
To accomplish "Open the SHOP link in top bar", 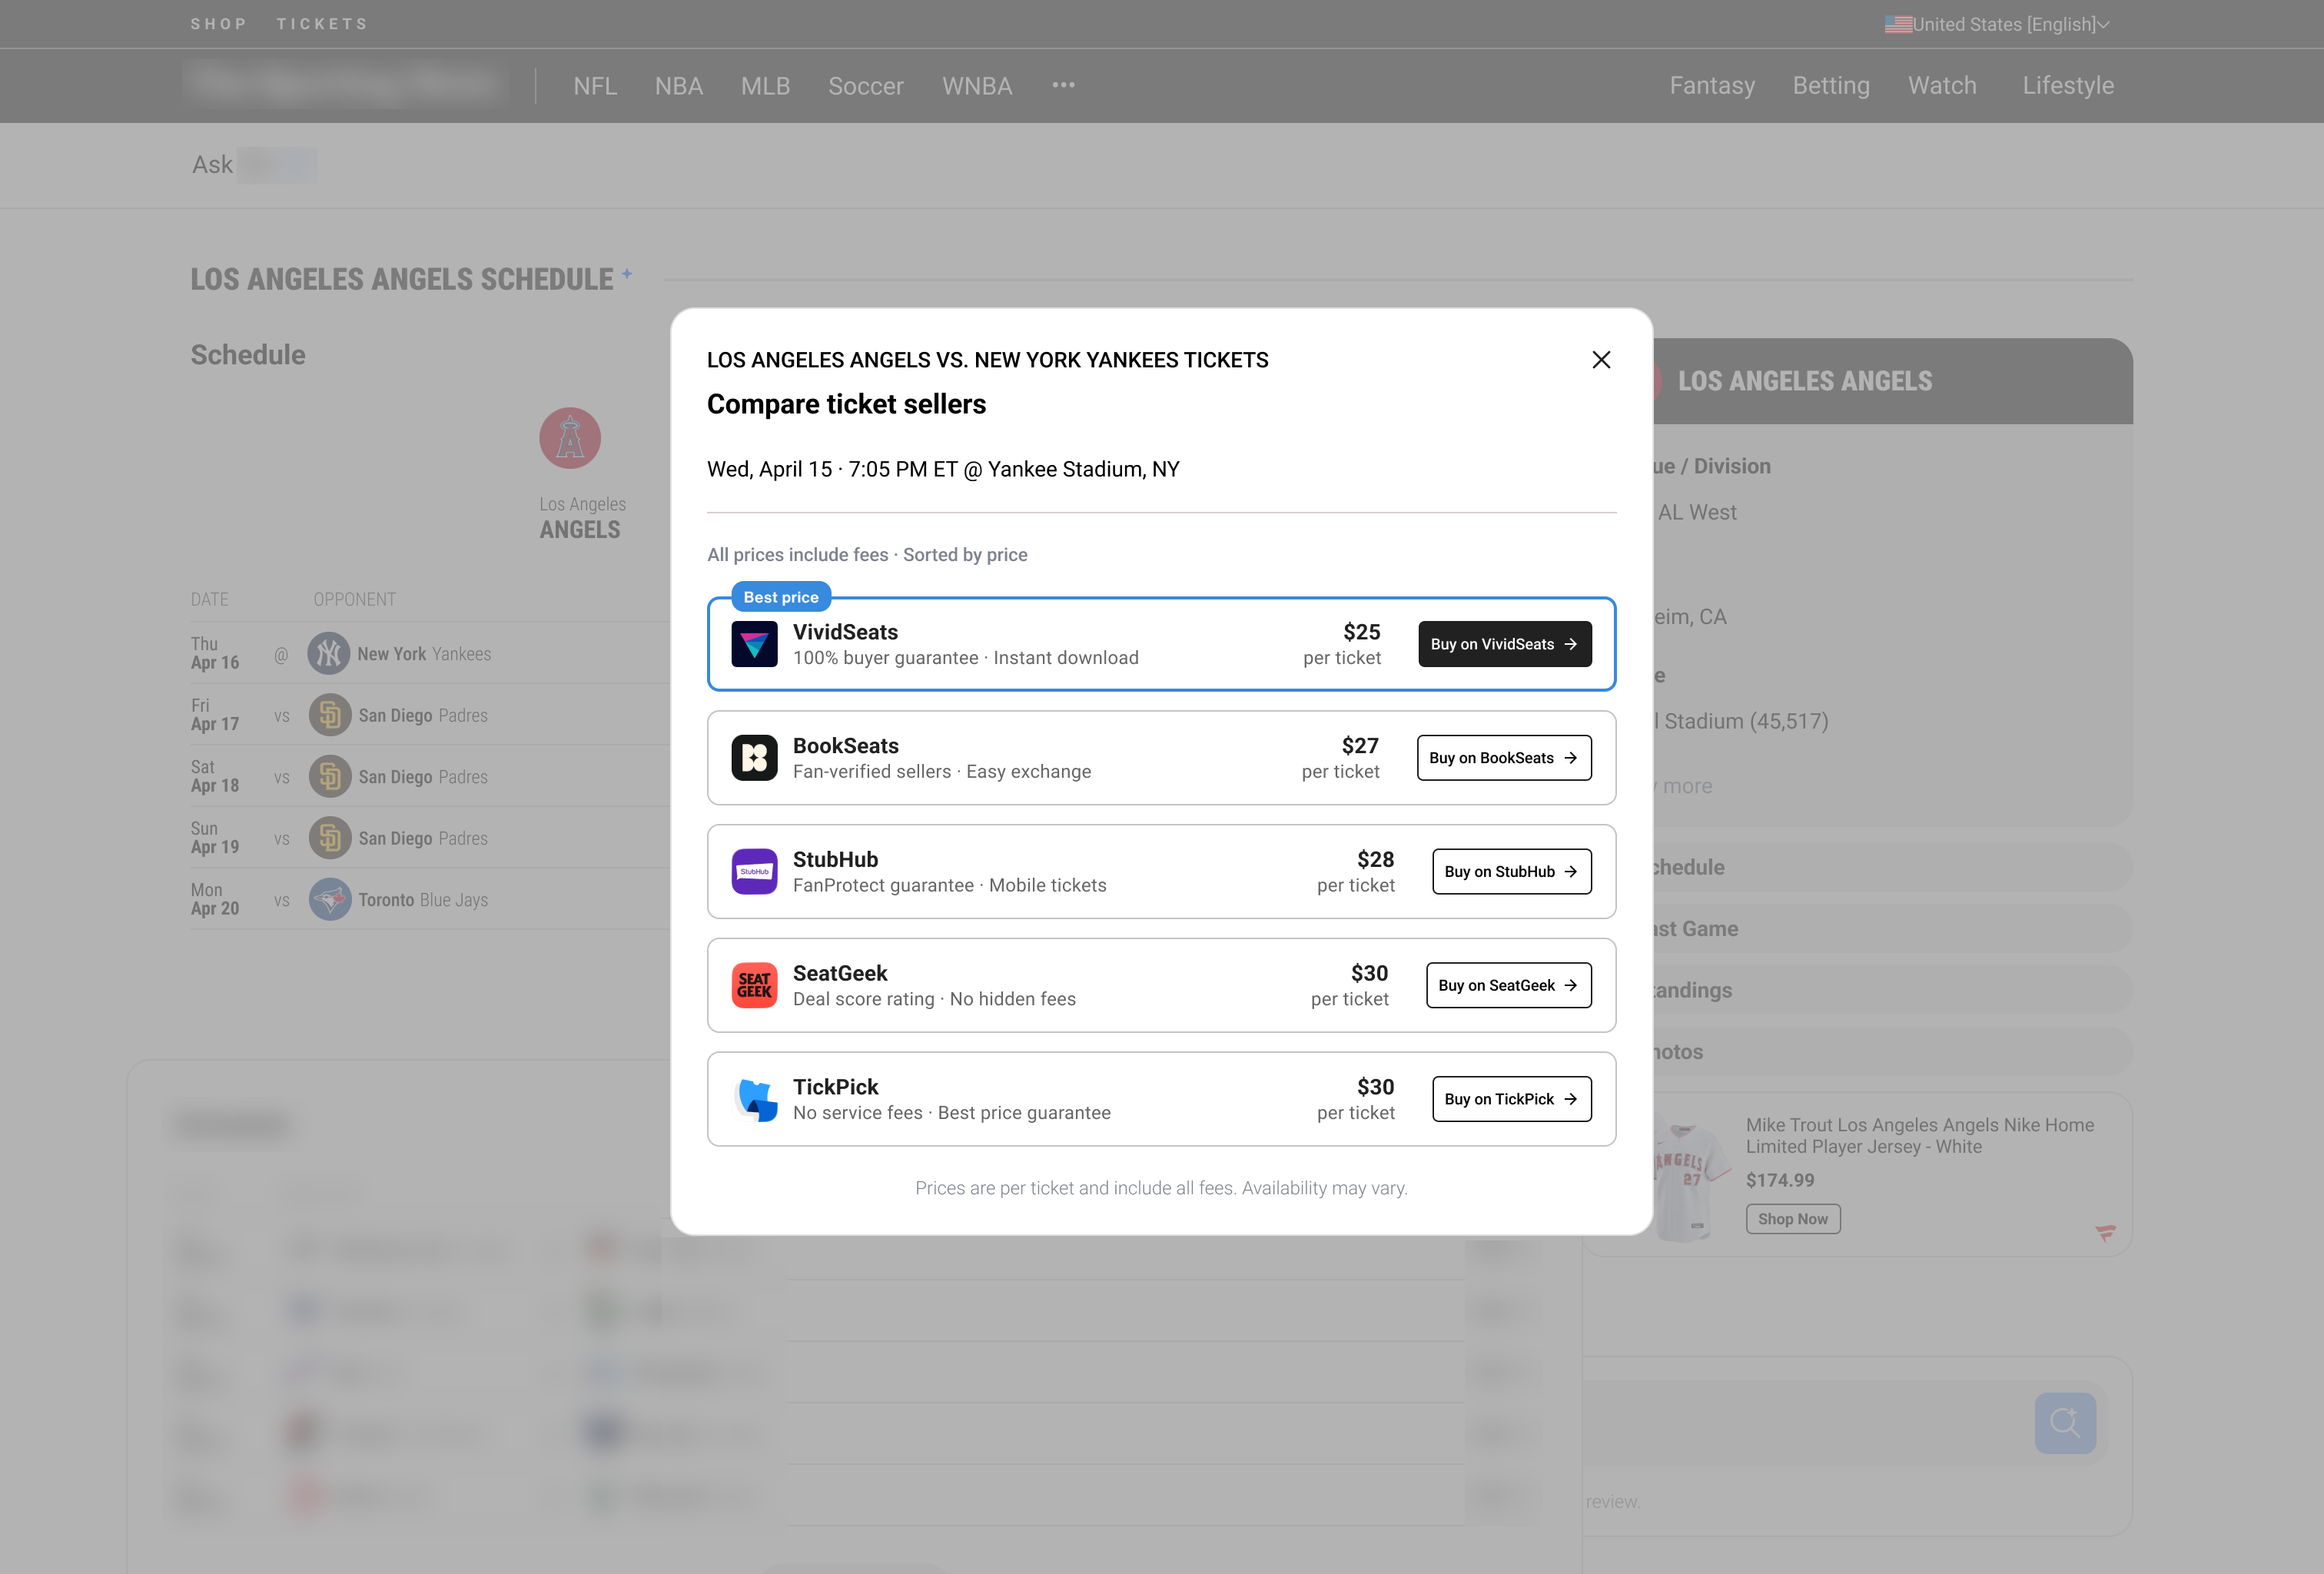I will (x=218, y=24).
